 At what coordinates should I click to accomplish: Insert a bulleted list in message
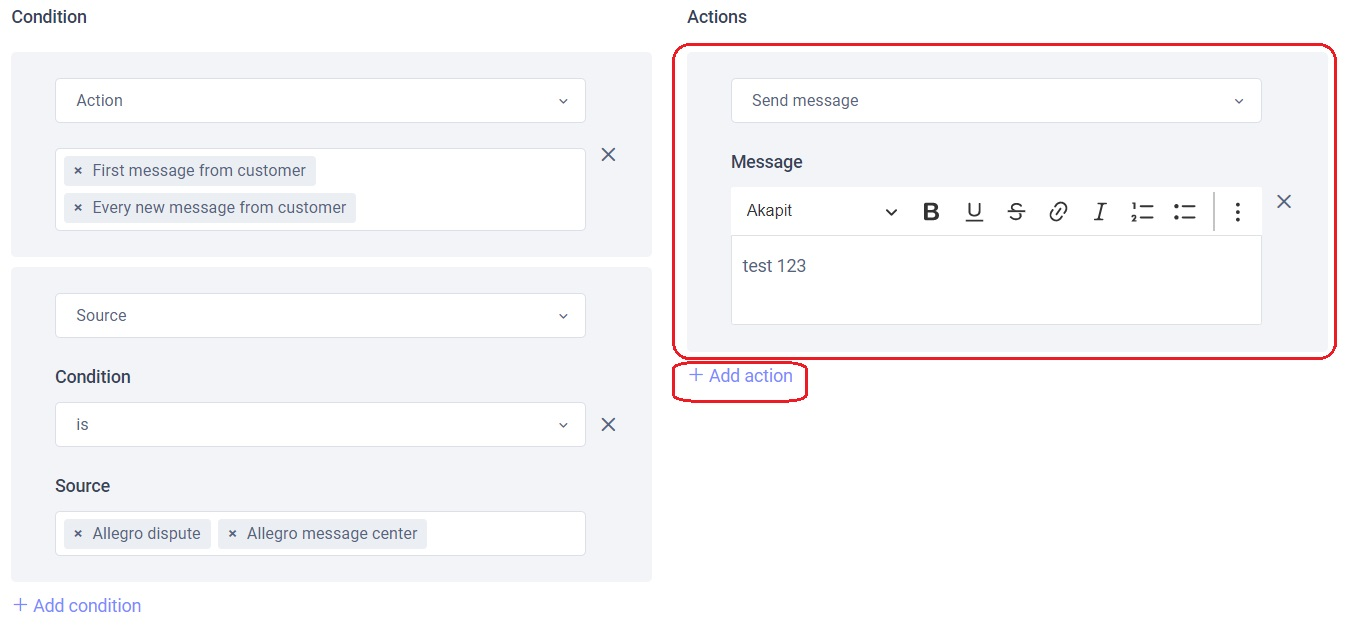(1185, 211)
